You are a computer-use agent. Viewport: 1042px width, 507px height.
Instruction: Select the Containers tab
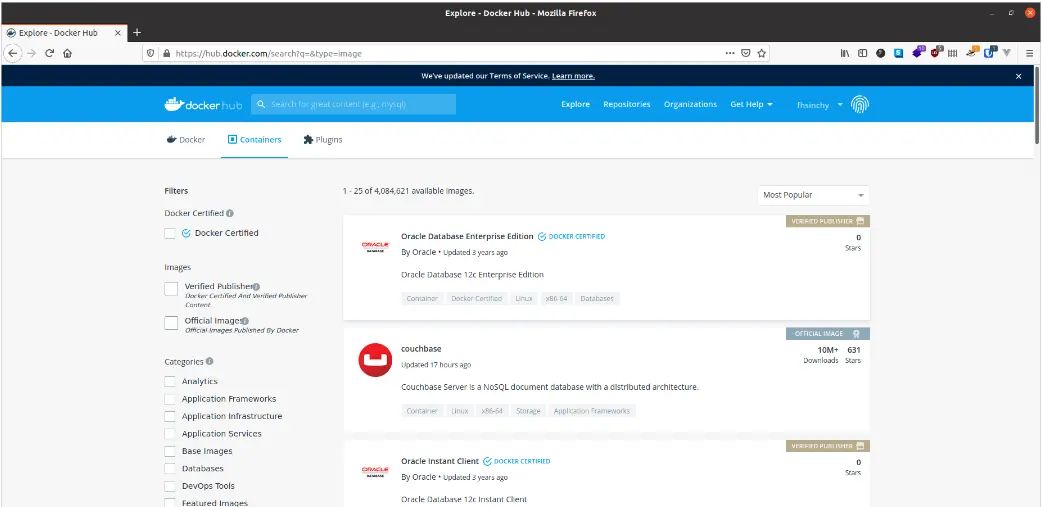pos(255,140)
